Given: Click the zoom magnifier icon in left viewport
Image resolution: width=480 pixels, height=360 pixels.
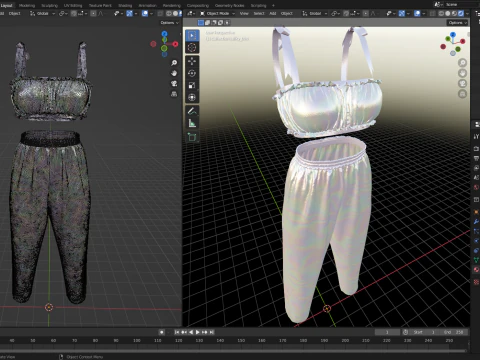Looking at the screenshot, I should (174, 63).
